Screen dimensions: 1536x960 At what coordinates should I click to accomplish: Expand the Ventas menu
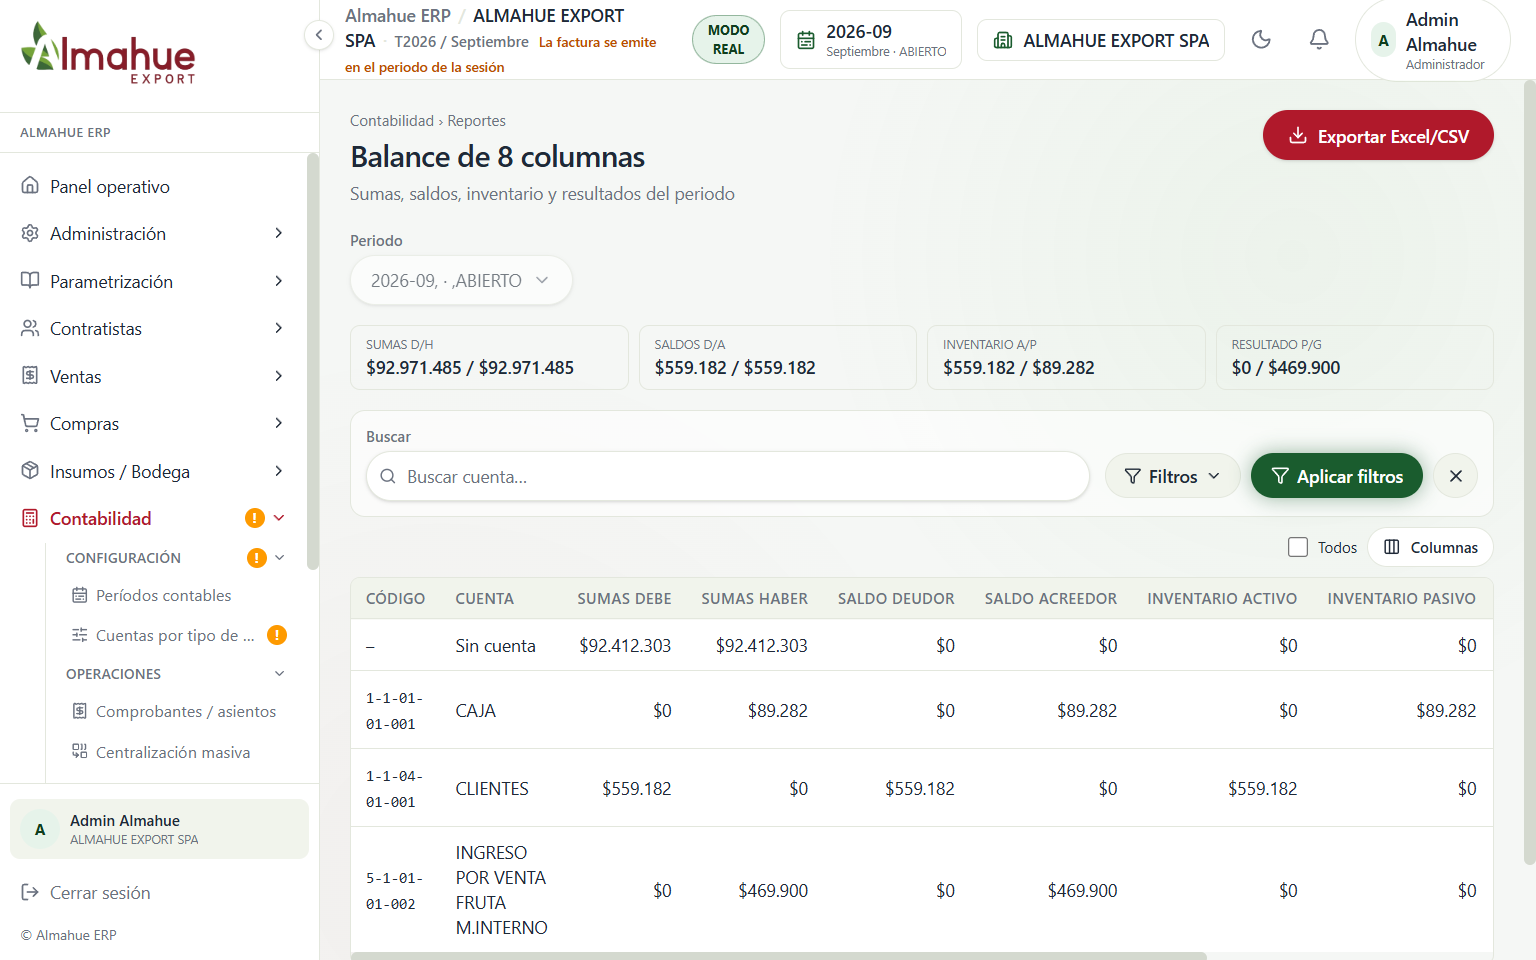pos(155,377)
